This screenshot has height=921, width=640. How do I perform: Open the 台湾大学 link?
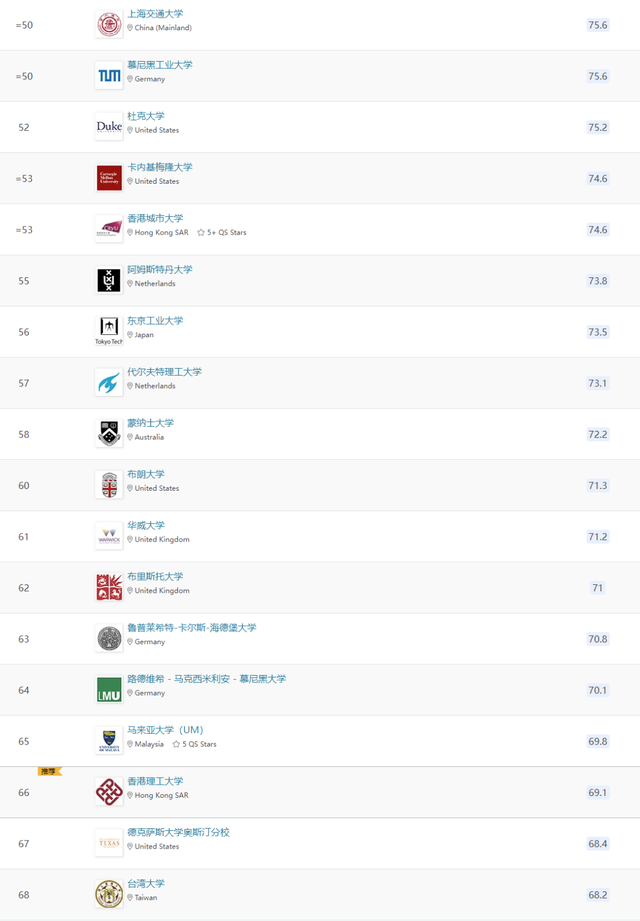pyautogui.click(x=145, y=883)
